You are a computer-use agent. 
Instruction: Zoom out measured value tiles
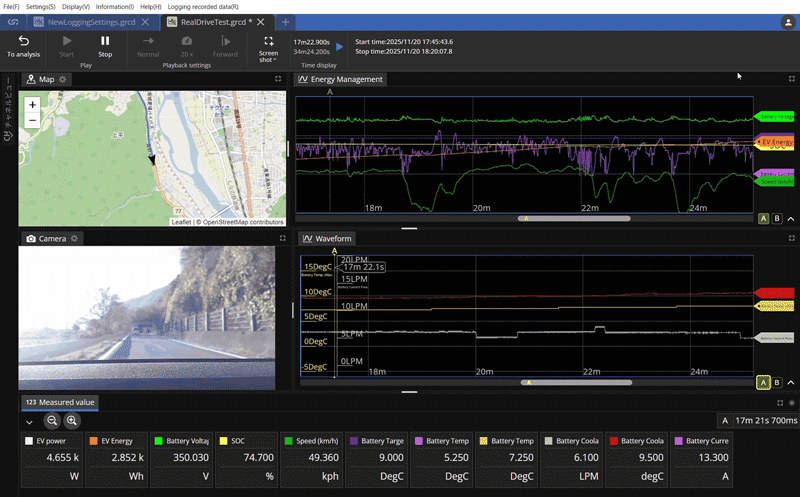coord(52,422)
